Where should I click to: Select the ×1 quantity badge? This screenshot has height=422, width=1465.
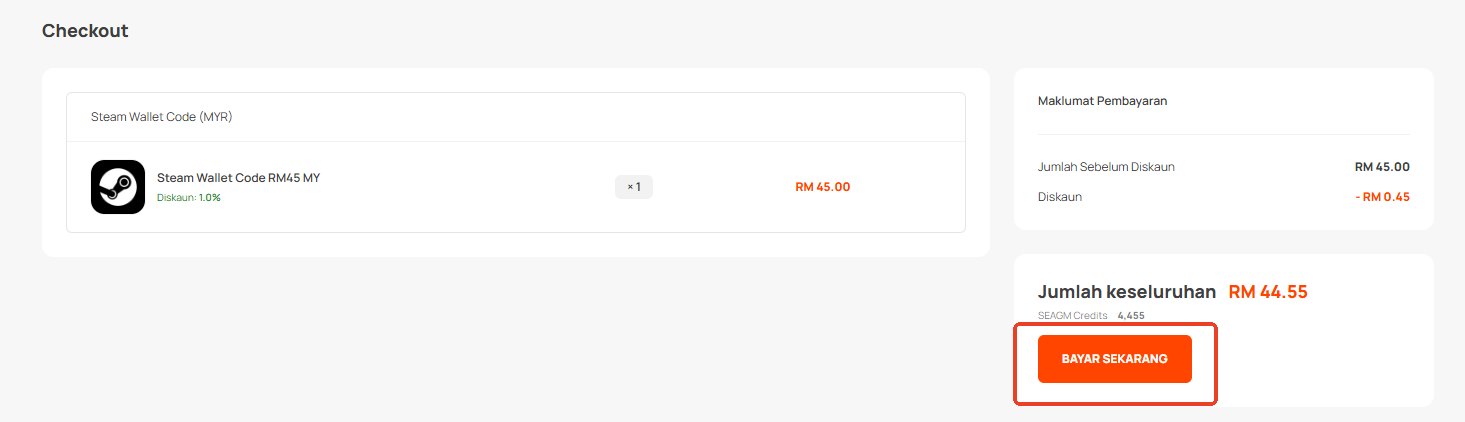point(633,187)
